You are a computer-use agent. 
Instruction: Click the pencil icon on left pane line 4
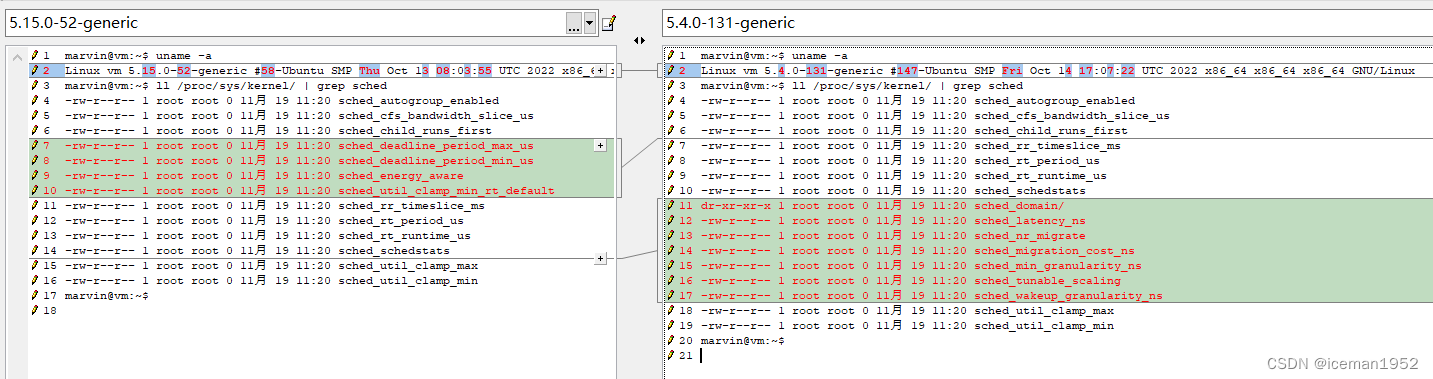click(35, 101)
